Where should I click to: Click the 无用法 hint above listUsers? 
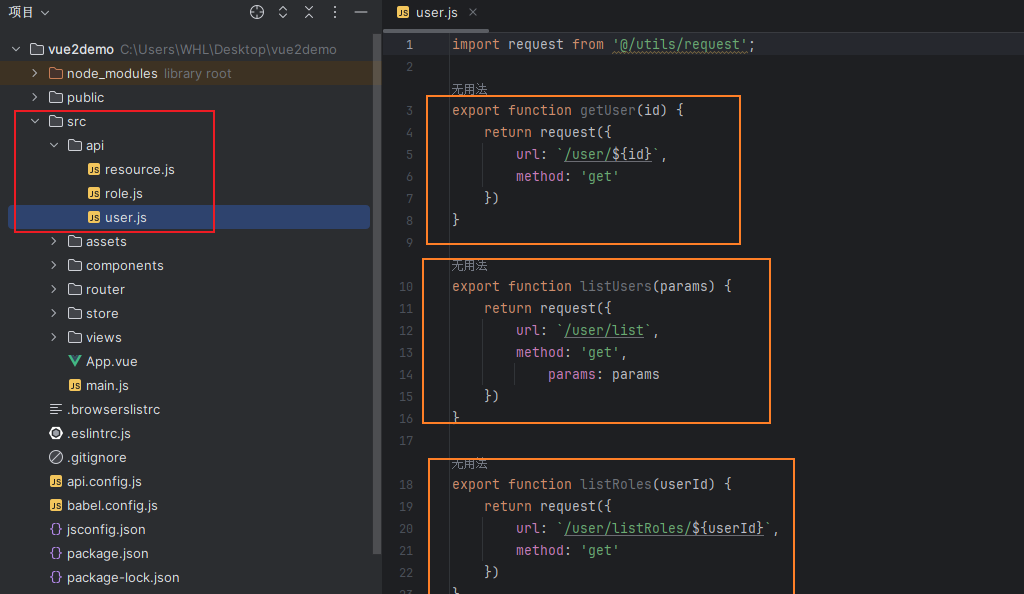[469, 265]
